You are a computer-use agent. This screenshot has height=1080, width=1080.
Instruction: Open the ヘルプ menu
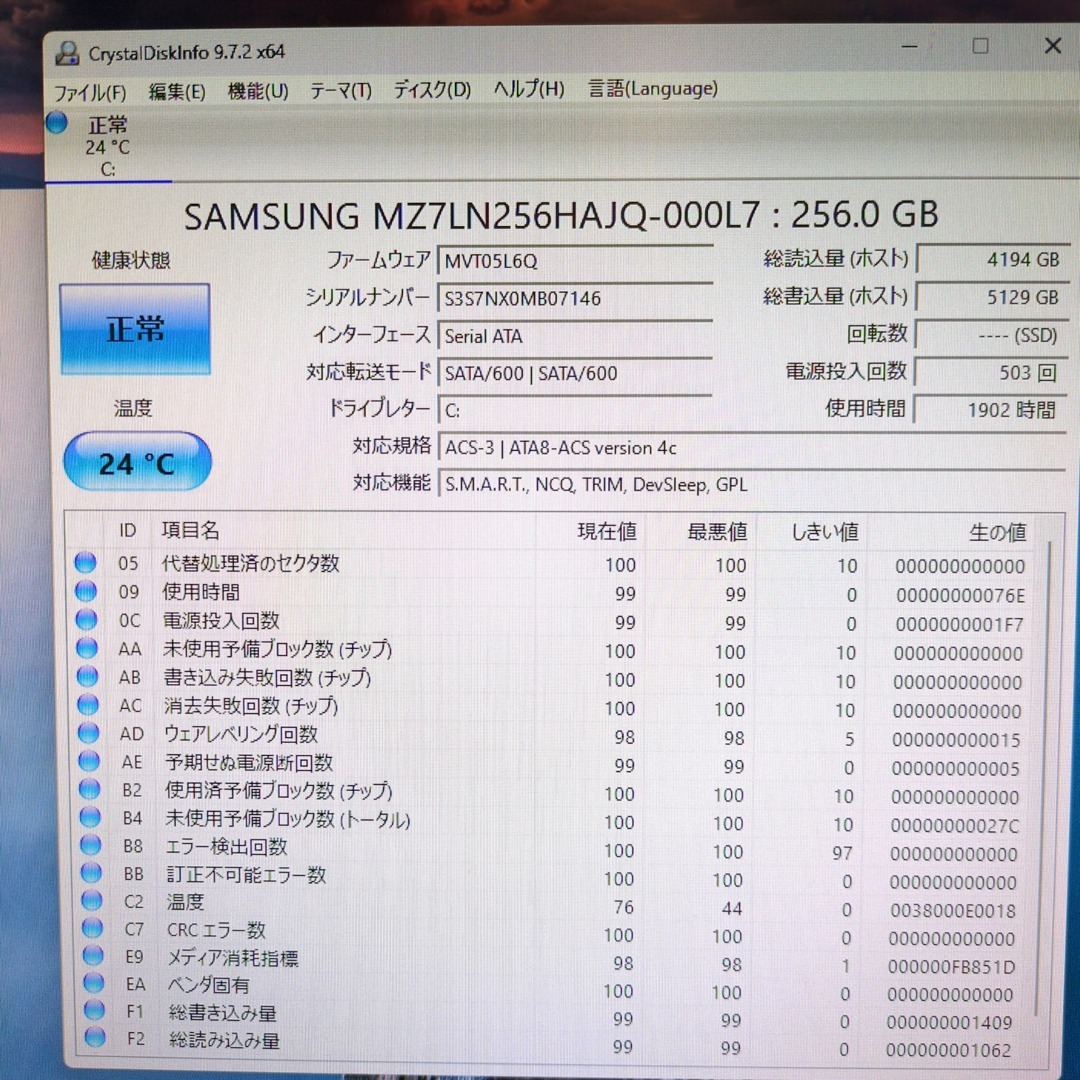529,90
